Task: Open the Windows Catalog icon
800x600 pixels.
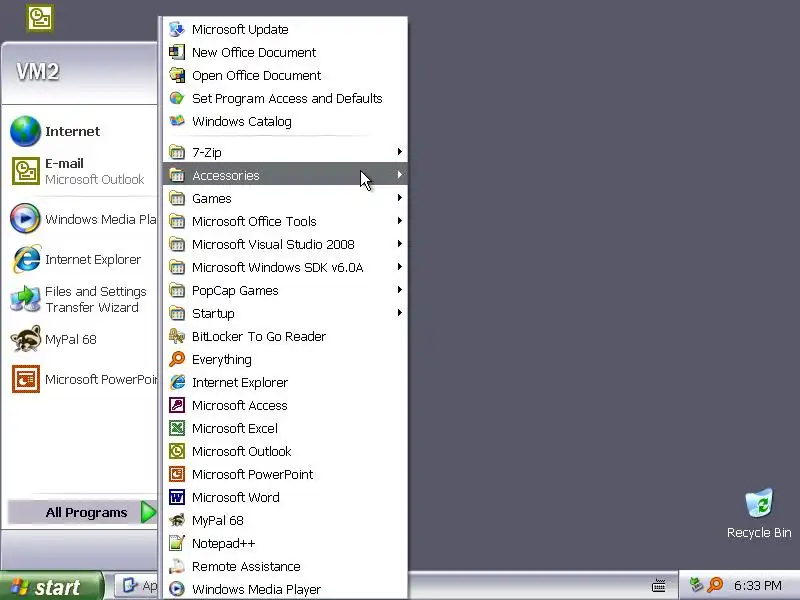Action: click(177, 121)
